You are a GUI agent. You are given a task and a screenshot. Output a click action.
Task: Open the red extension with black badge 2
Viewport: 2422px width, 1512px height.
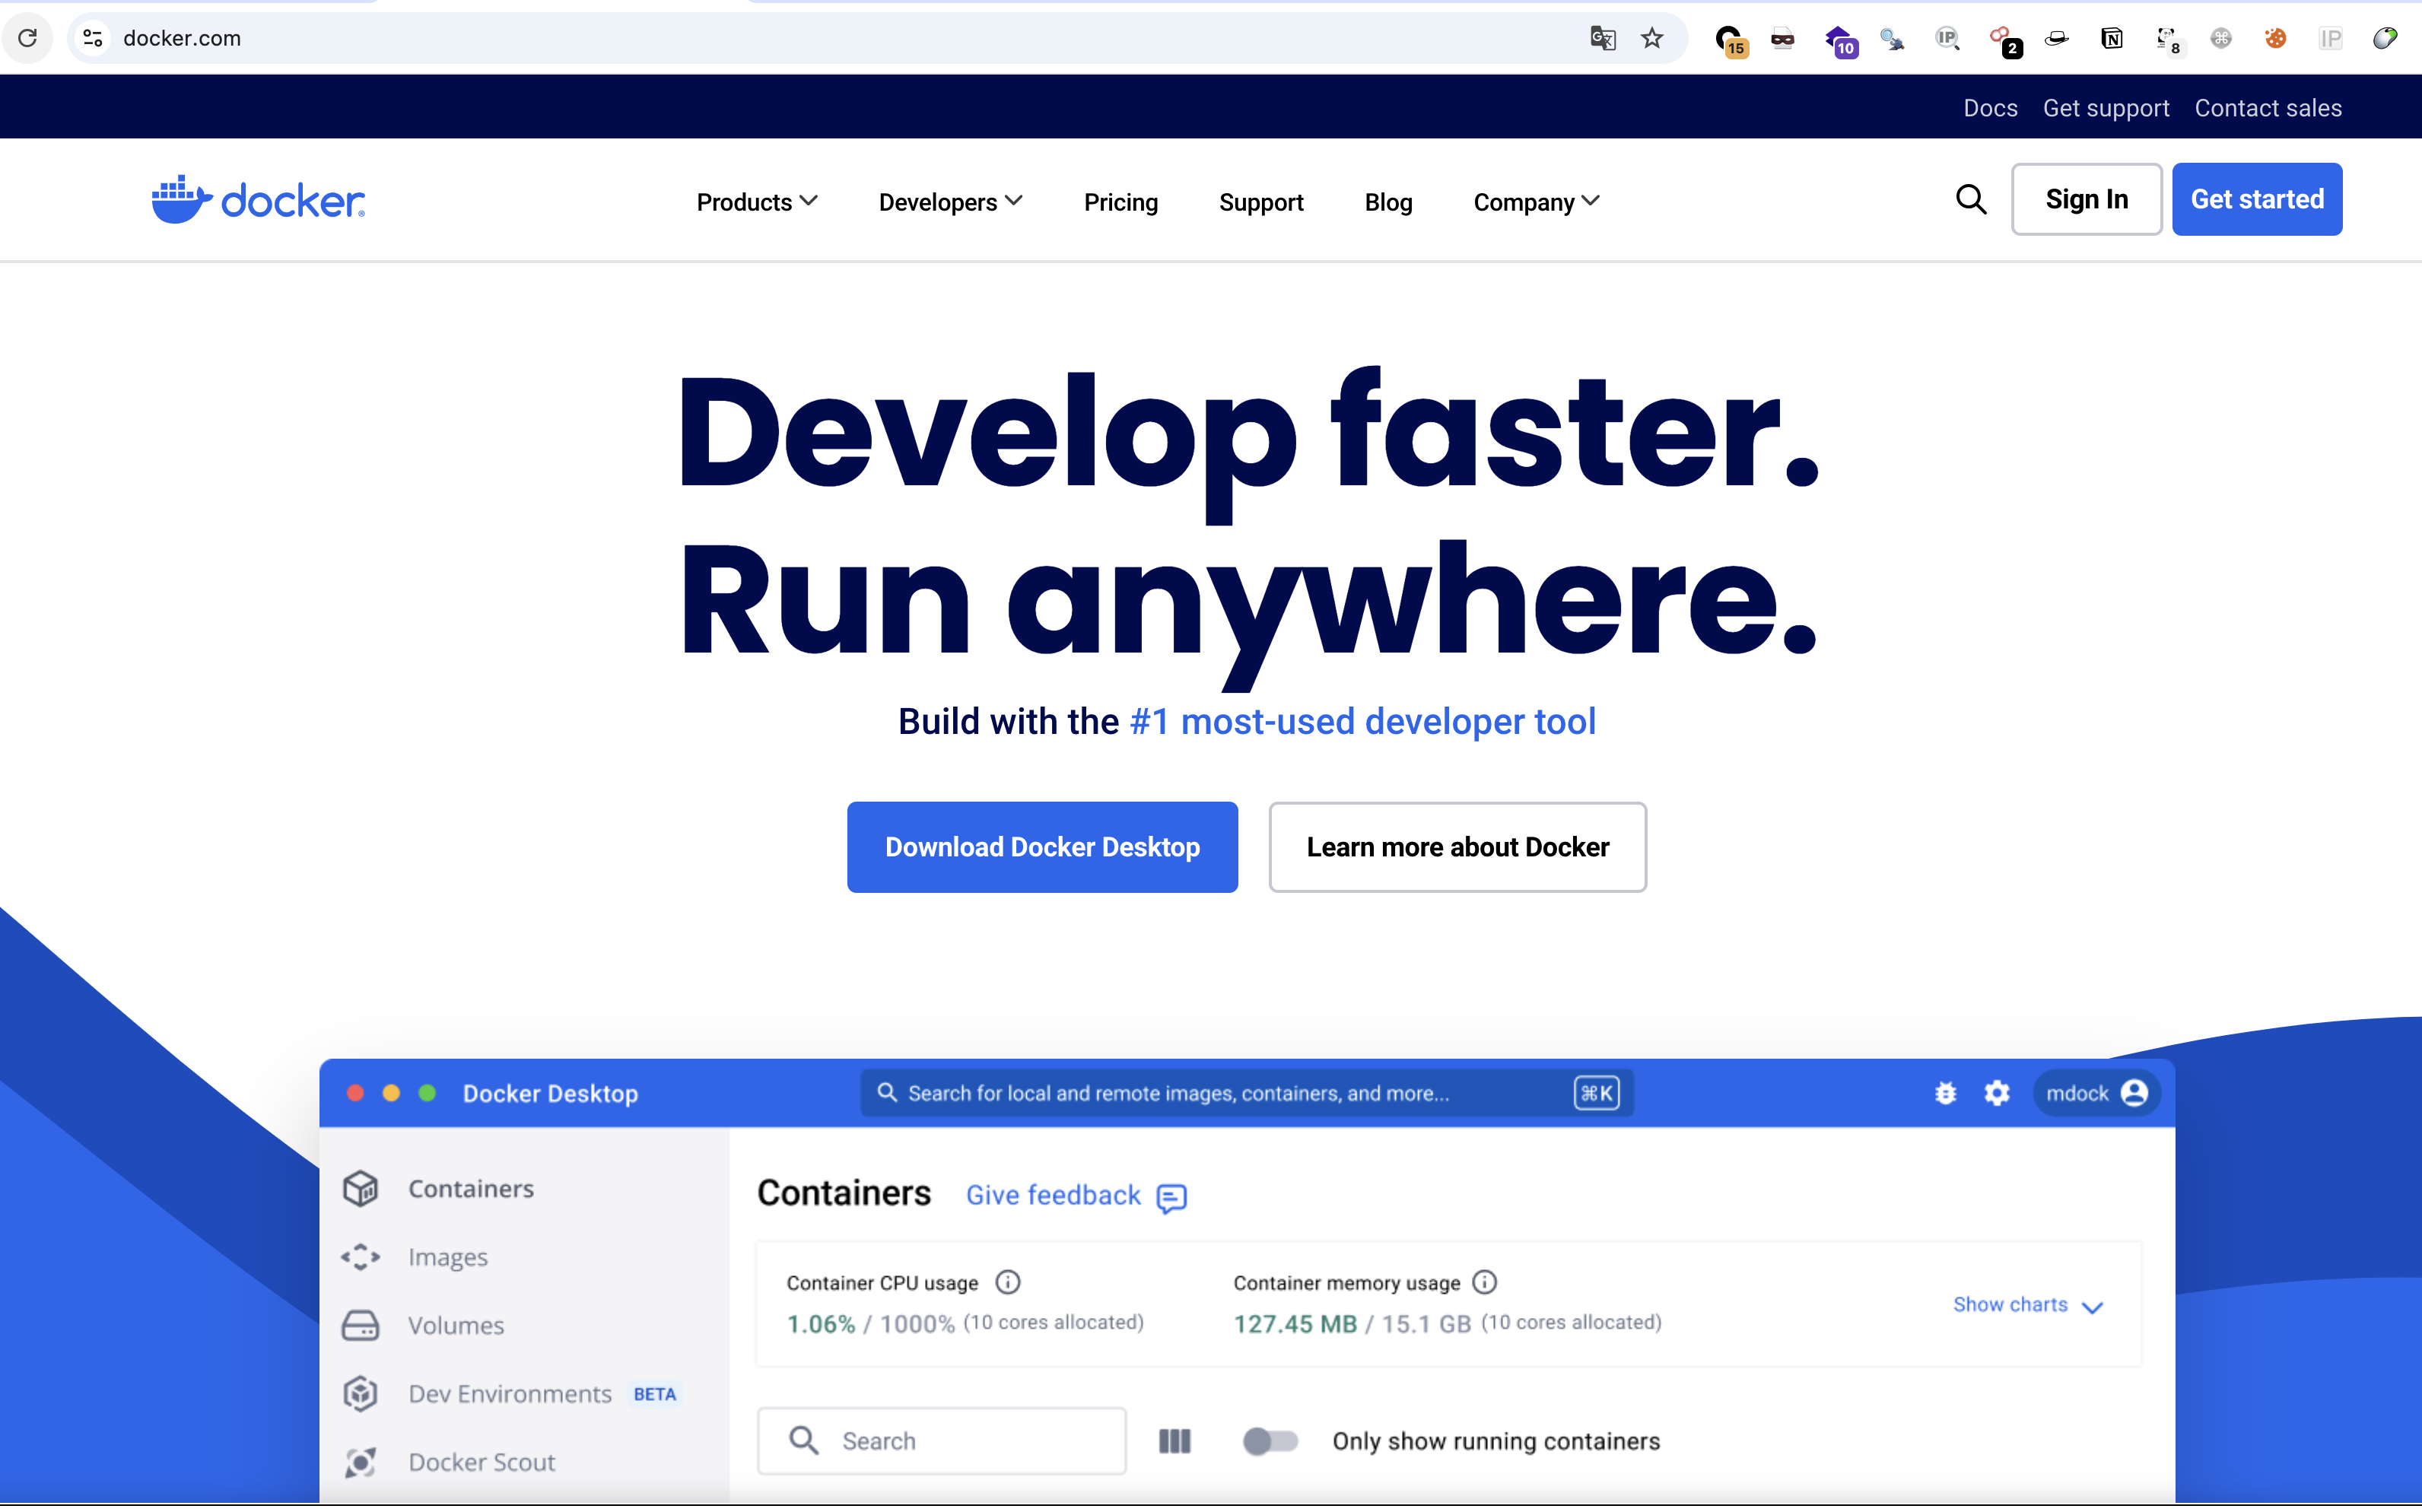2005,41
